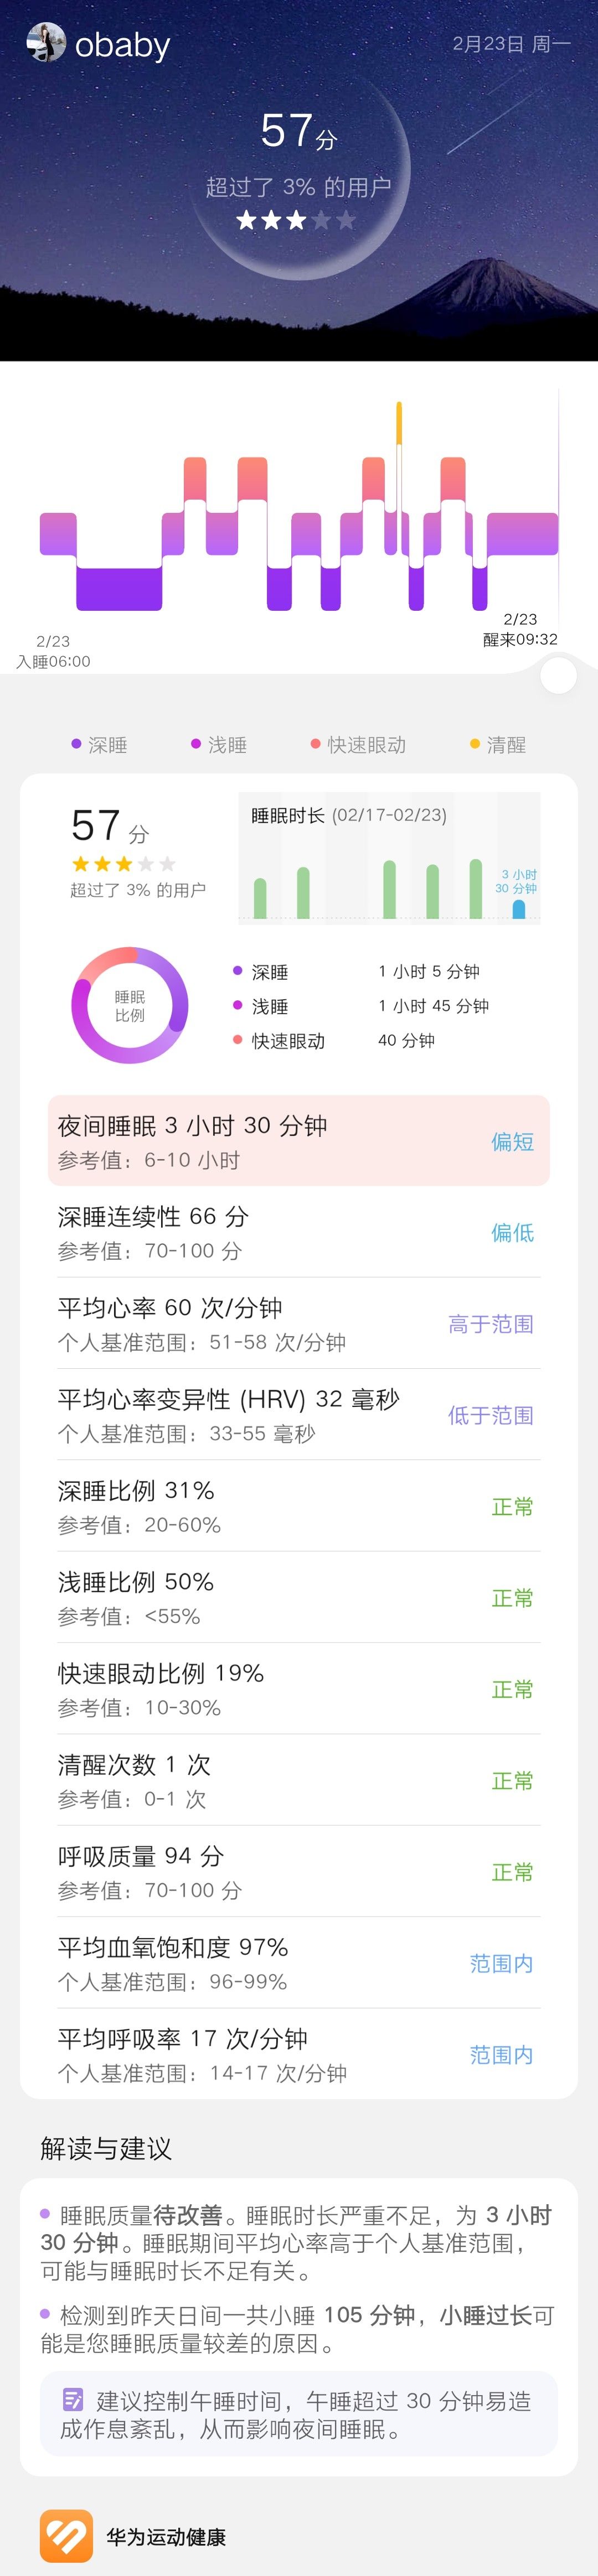Tap the 睡眠比例 donut chart

(130, 1005)
